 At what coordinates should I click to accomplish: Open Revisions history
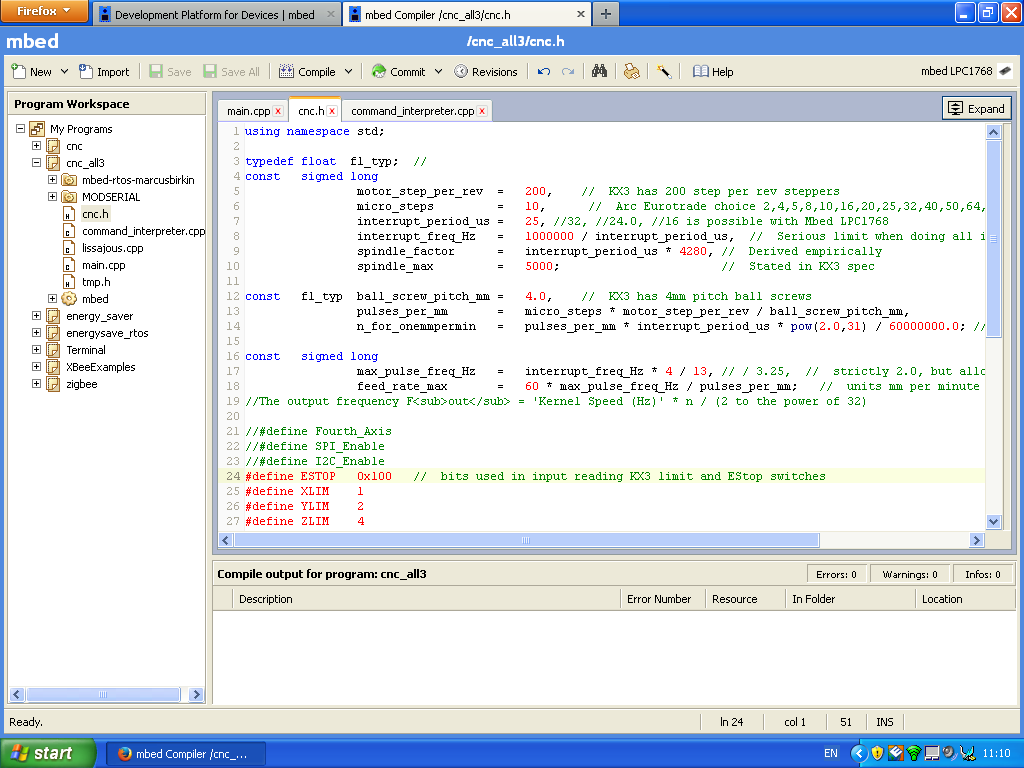pos(485,71)
